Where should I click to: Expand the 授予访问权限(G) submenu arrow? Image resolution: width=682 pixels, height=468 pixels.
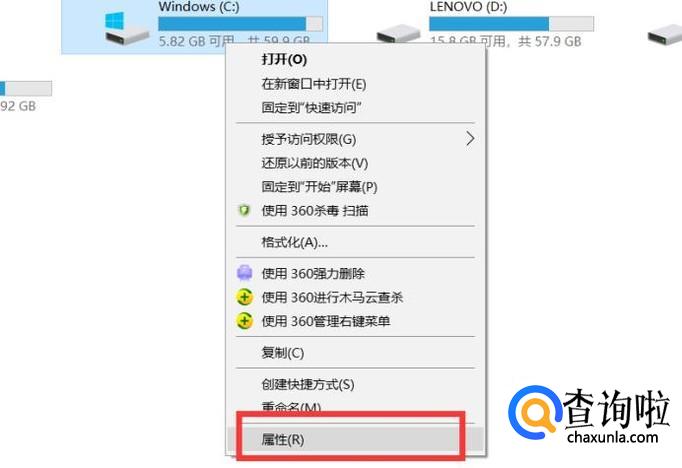[x=470, y=139]
